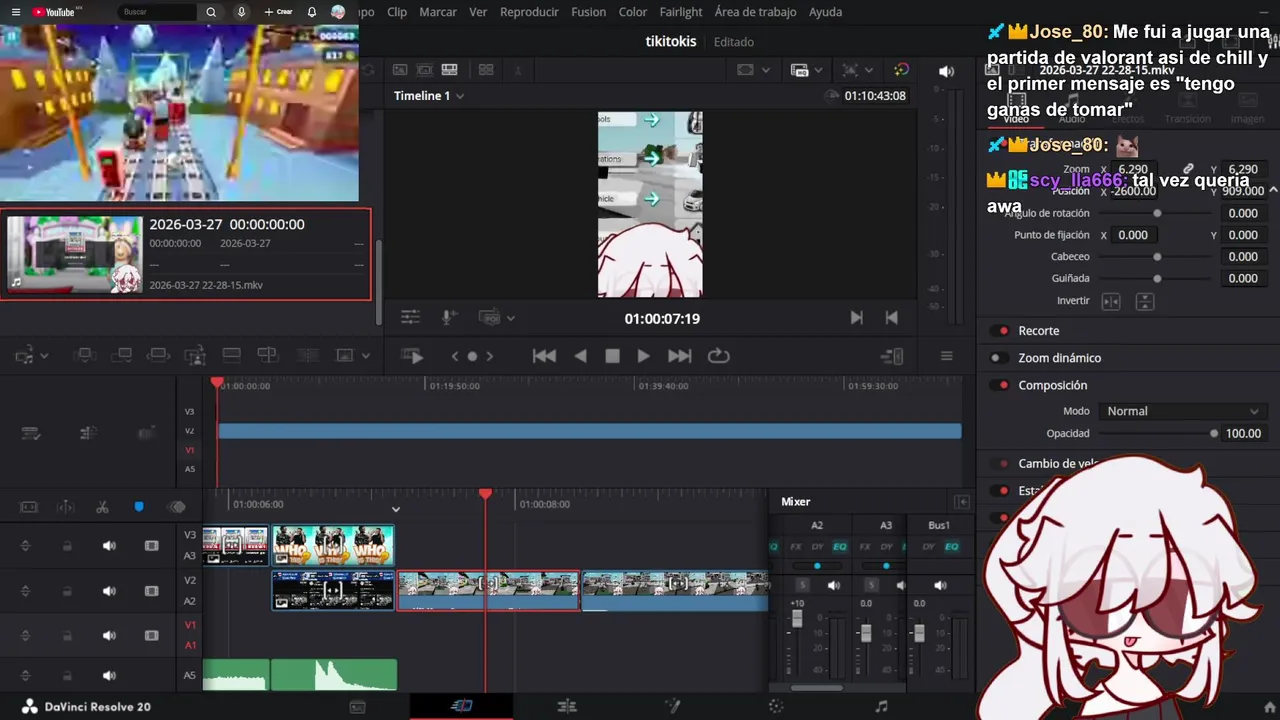The width and height of the screenshot is (1280, 720).
Task: Open the Cut page icon at bottom
Action: (x=461, y=706)
